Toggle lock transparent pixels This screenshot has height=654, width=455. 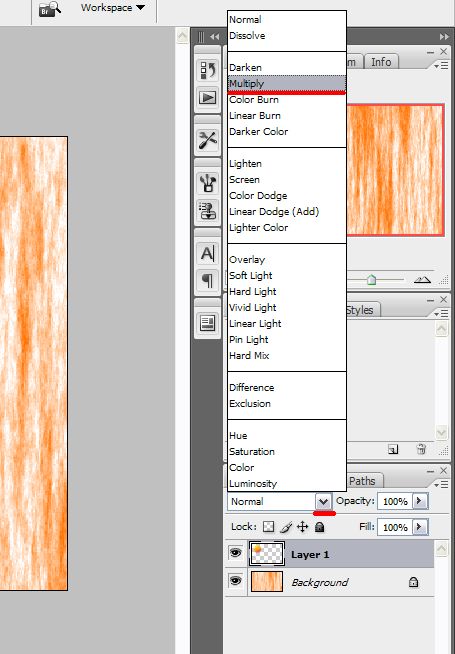pyautogui.click(x=269, y=527)
